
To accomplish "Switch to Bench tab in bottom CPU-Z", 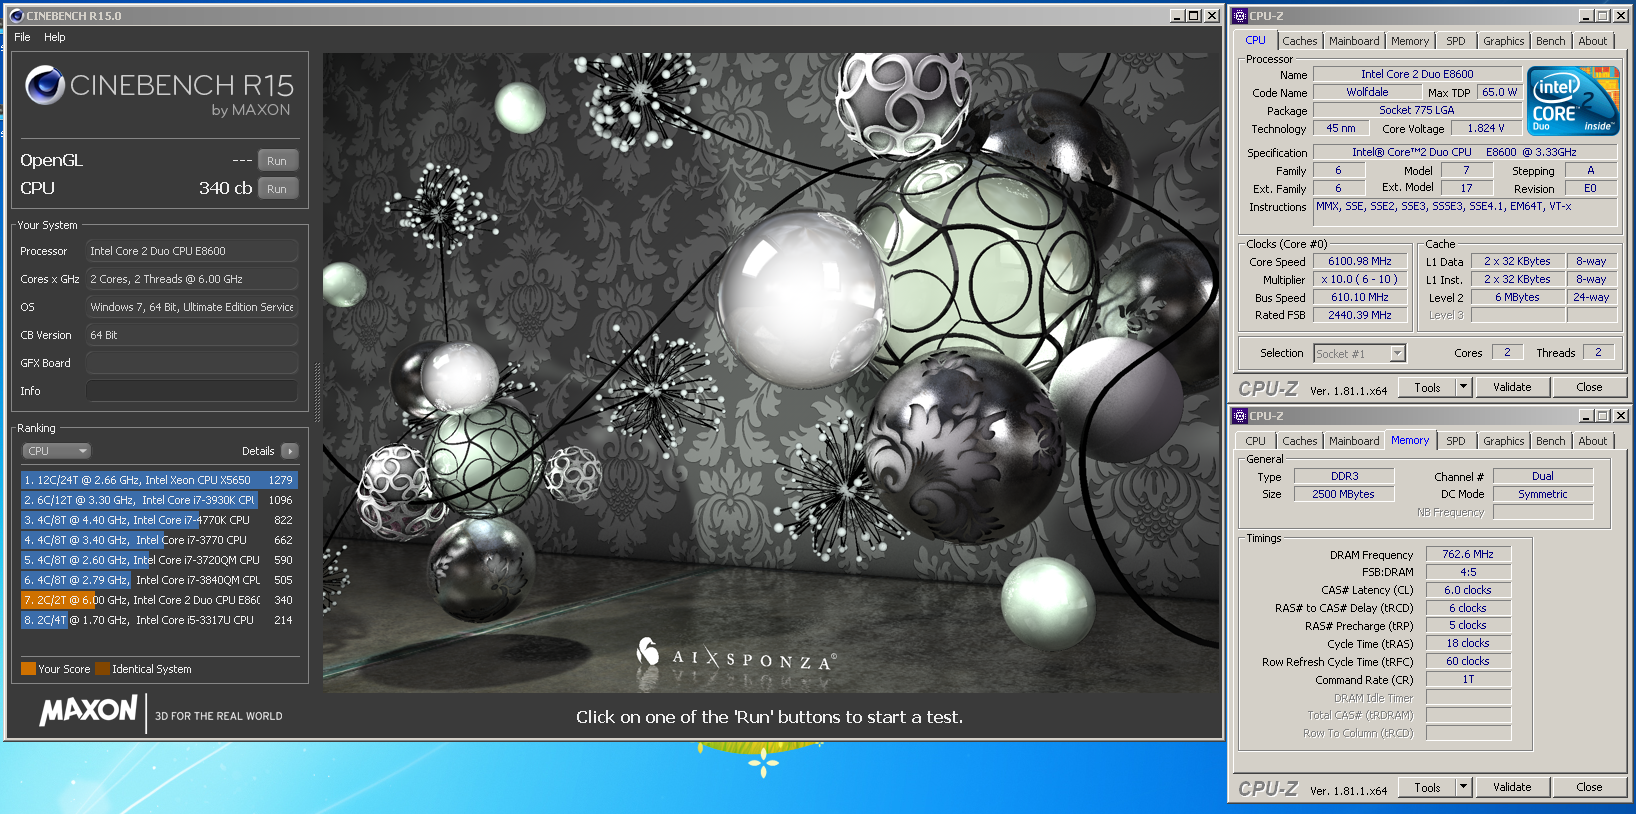I will point(1551,441).
